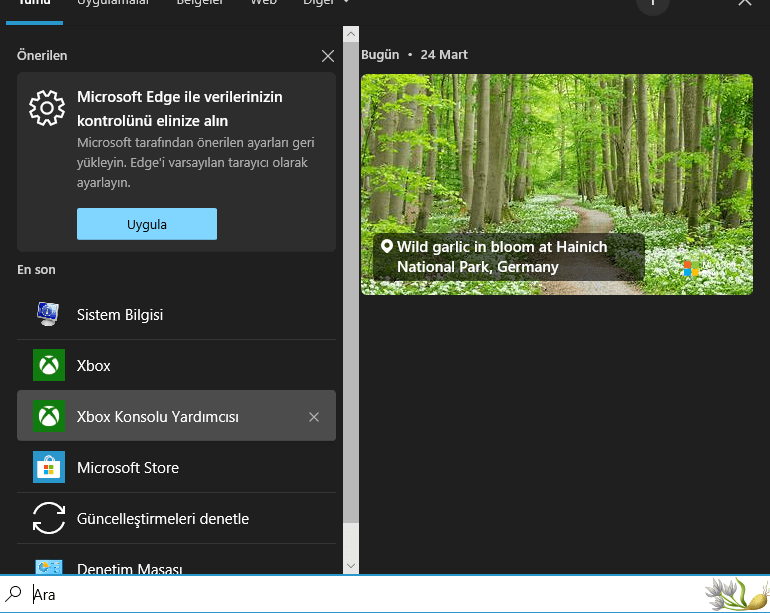The image size is (770, 613).
Task: Open Xbox Konsolu Yardımcısı entry text
Action: tap(158, 417)
